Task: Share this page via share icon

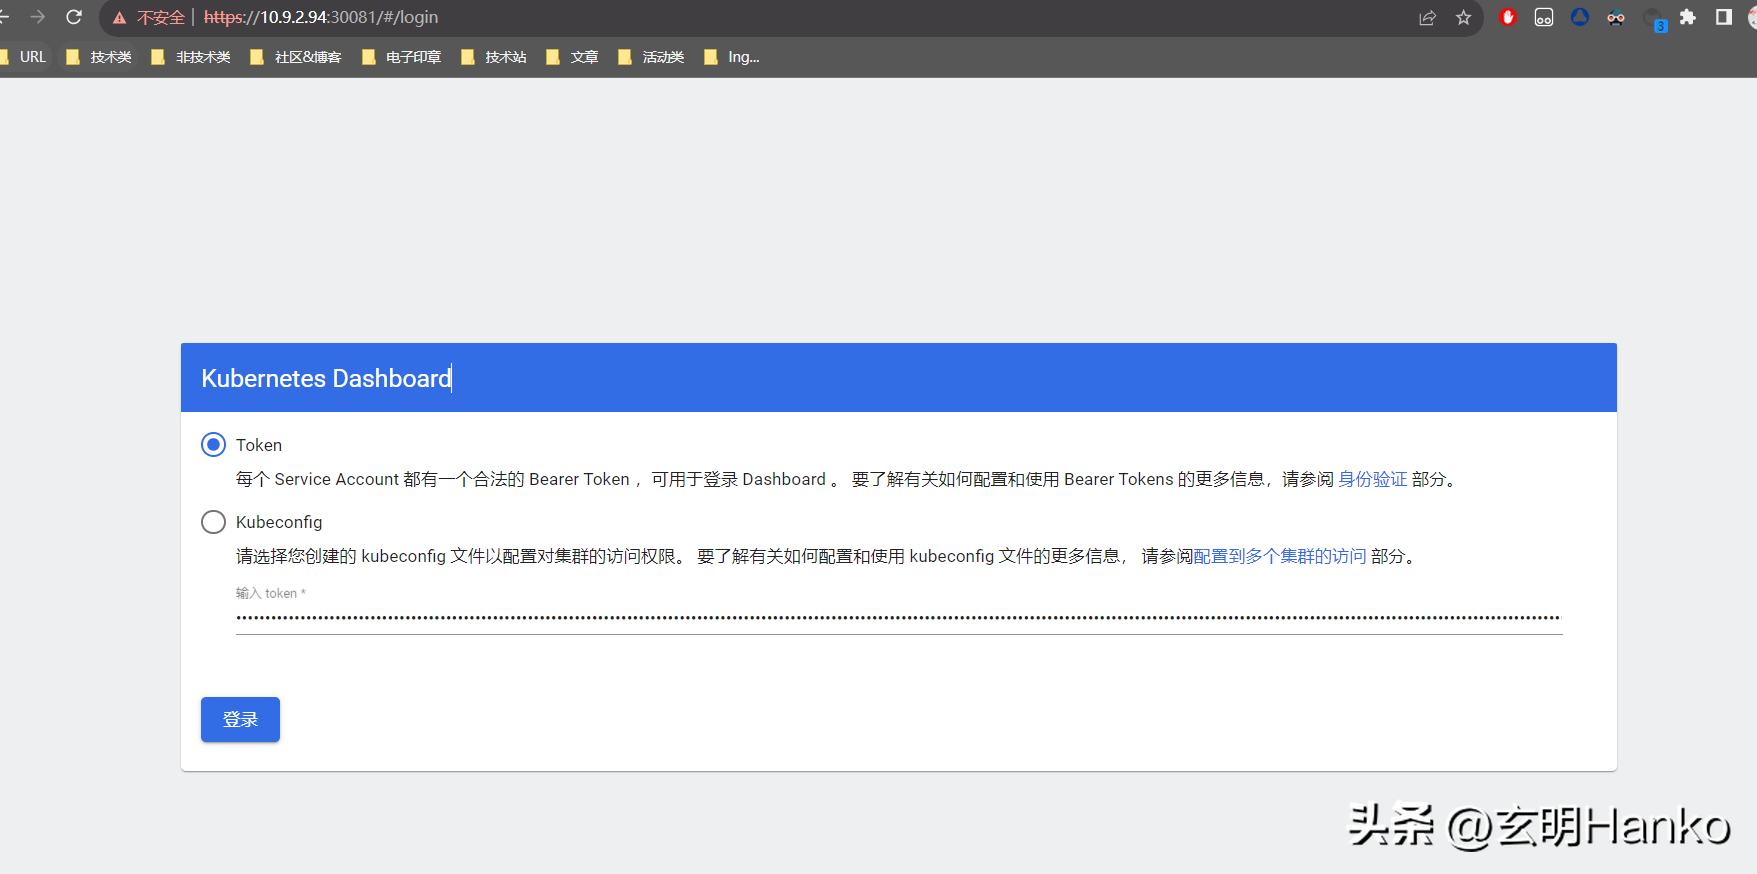Action: [1427, 18]
